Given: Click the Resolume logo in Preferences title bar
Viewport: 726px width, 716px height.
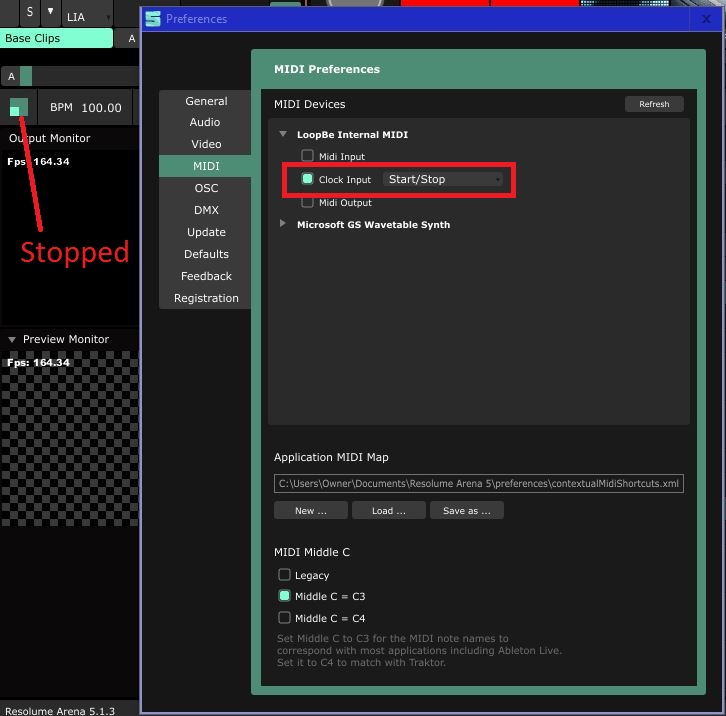Looking at the screenshot, I should pos(152,18).
